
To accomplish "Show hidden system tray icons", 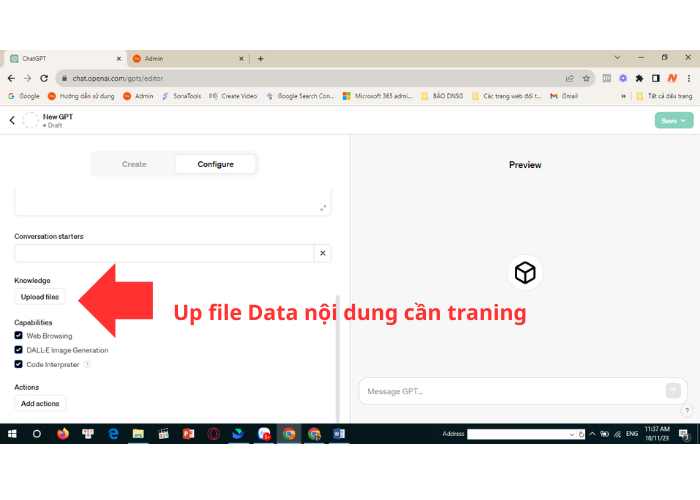I will (x=591, y=434).
